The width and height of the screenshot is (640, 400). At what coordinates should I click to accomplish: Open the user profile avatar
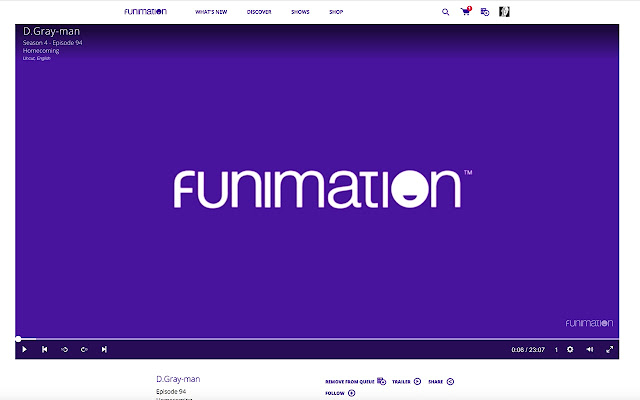504,12
